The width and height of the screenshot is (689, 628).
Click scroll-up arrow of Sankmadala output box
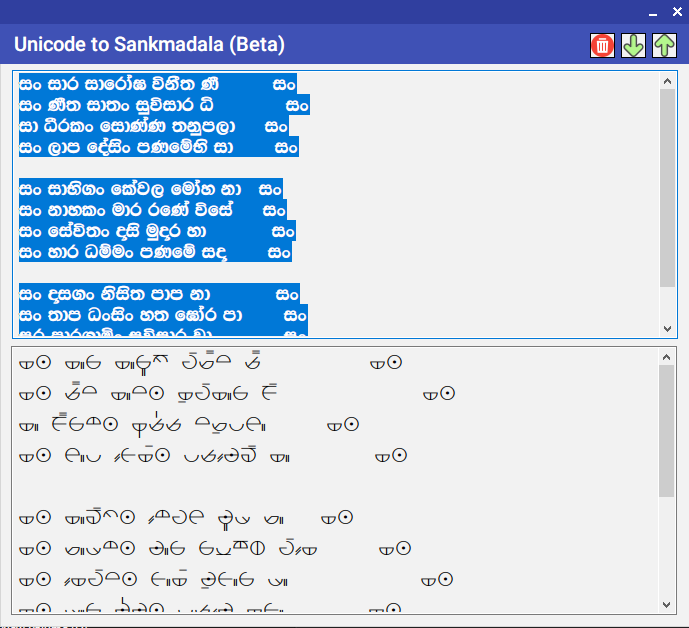pyautogui.click(x=667, y=357)
